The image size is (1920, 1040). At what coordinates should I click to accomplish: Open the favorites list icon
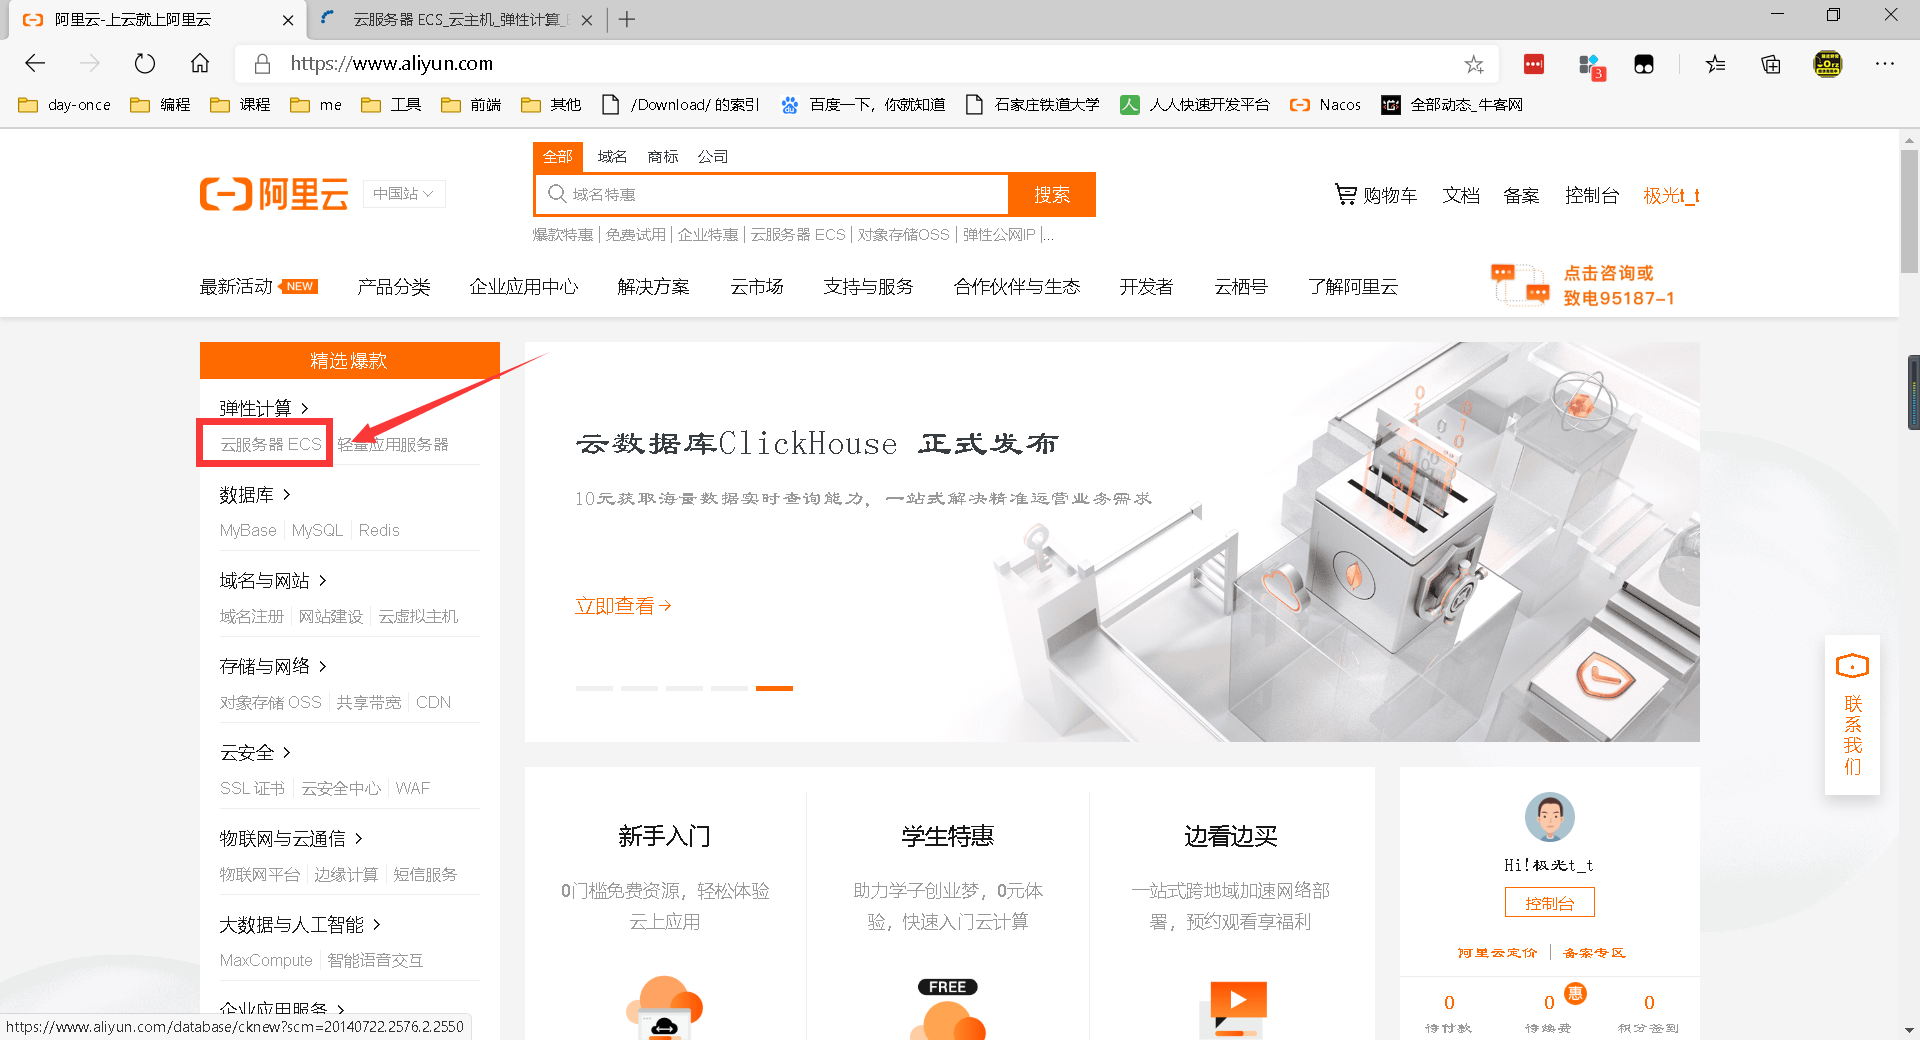pos(1716,64)
